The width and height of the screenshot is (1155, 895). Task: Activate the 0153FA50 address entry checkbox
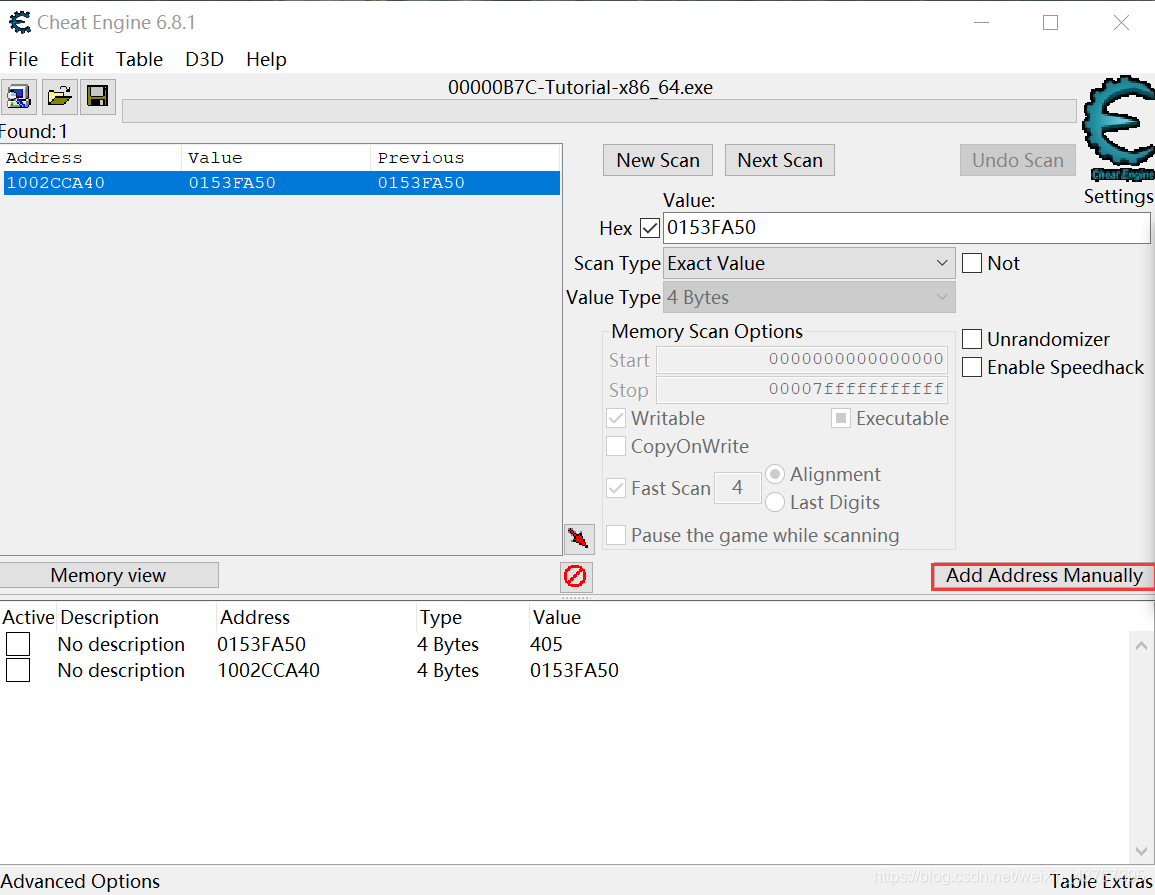point(18,644)
